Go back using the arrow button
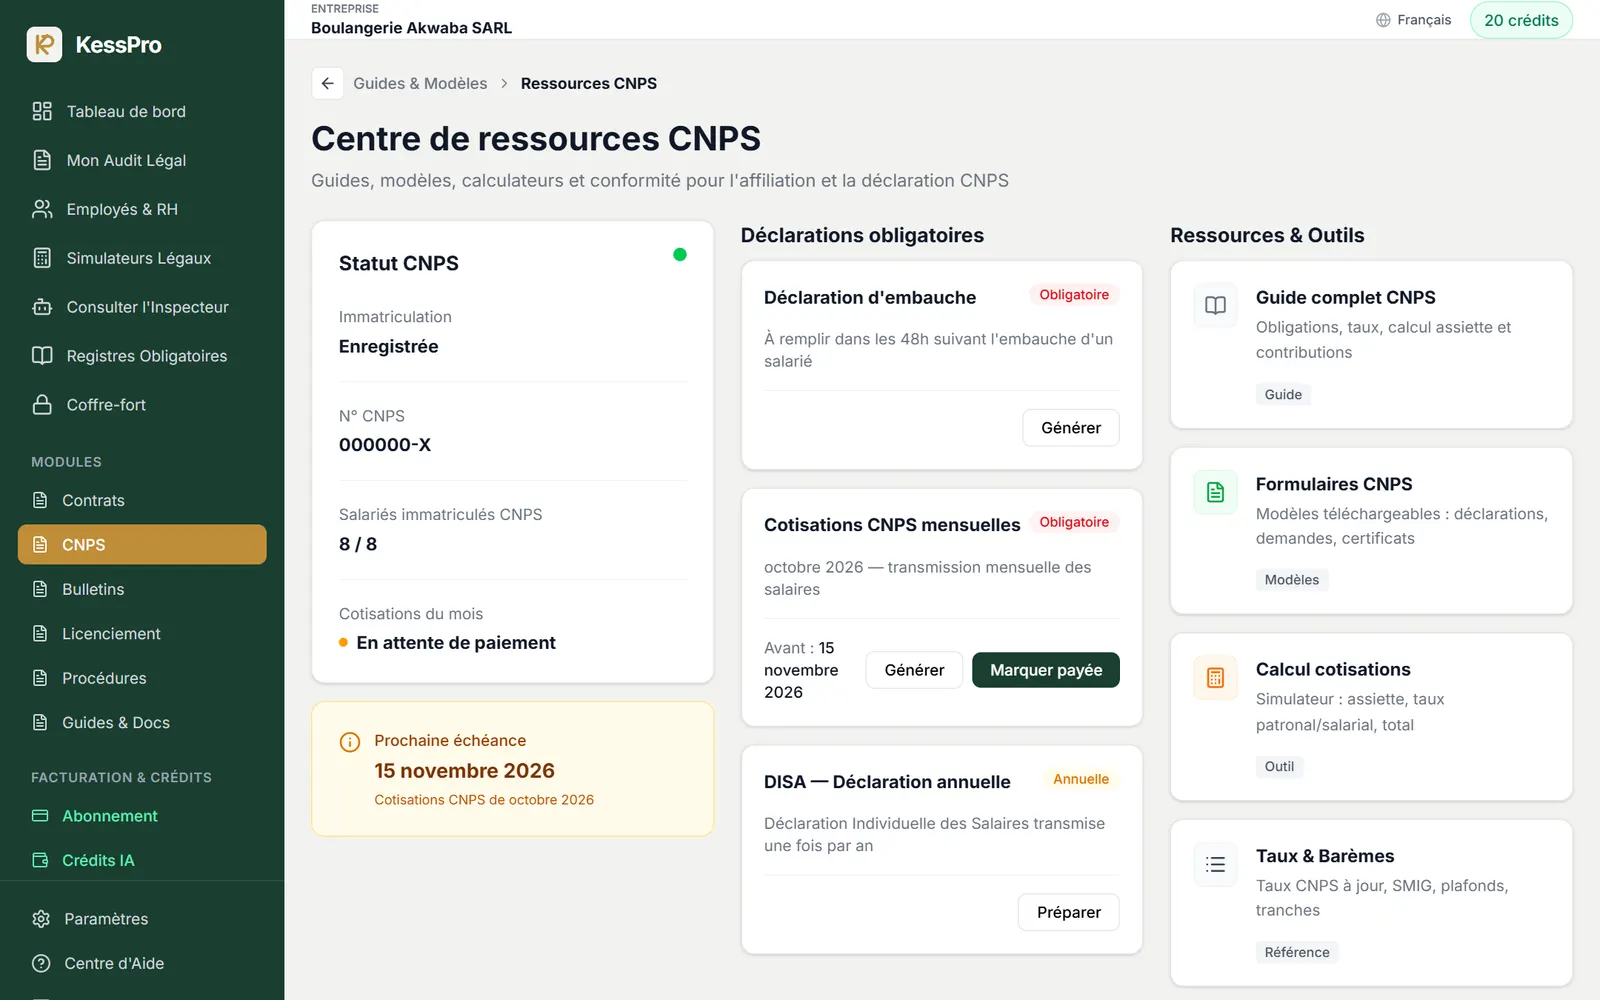This screenshot has height=1000, width=1600. (x=327, y=83)
